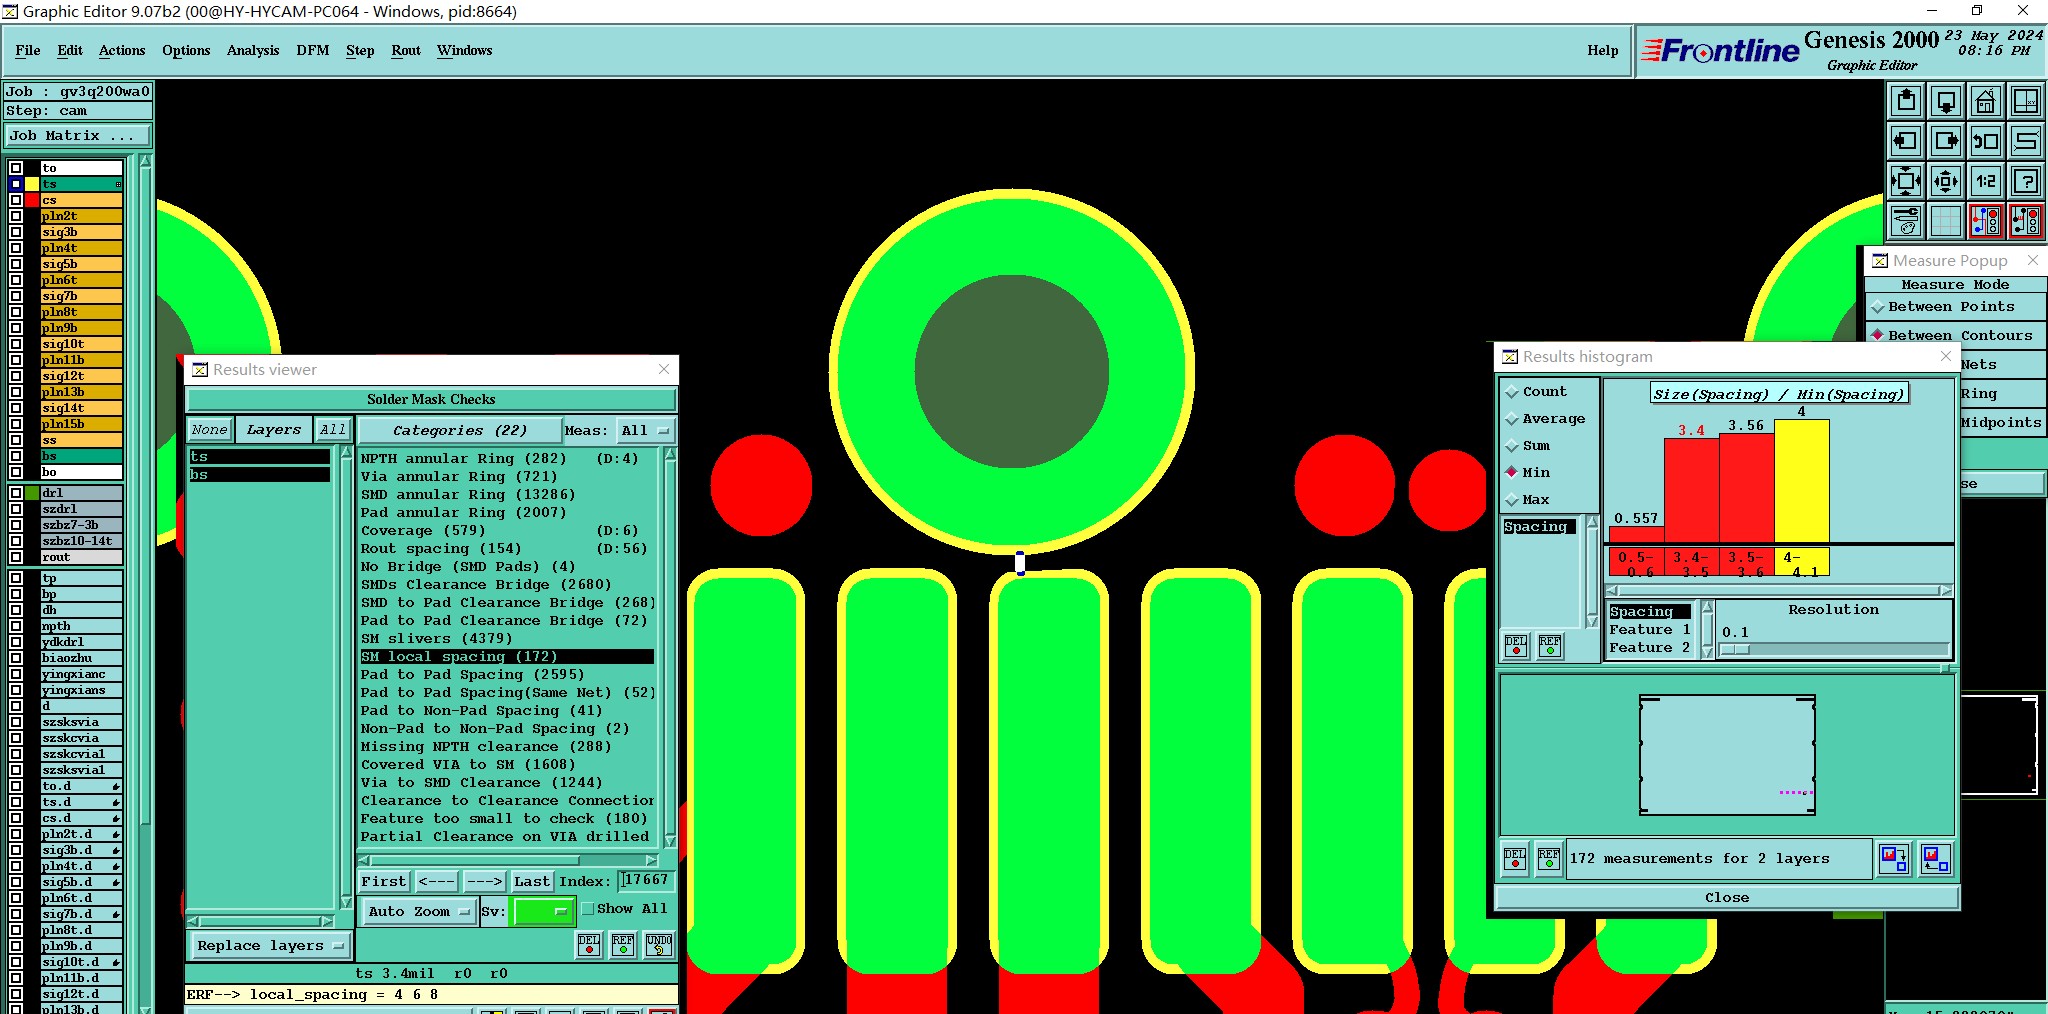Image resolution: width=2048 pixels, height=1014 pixels.
Task: Click DEL icon beside 172 measurements text
Action: click(1515, 858)
